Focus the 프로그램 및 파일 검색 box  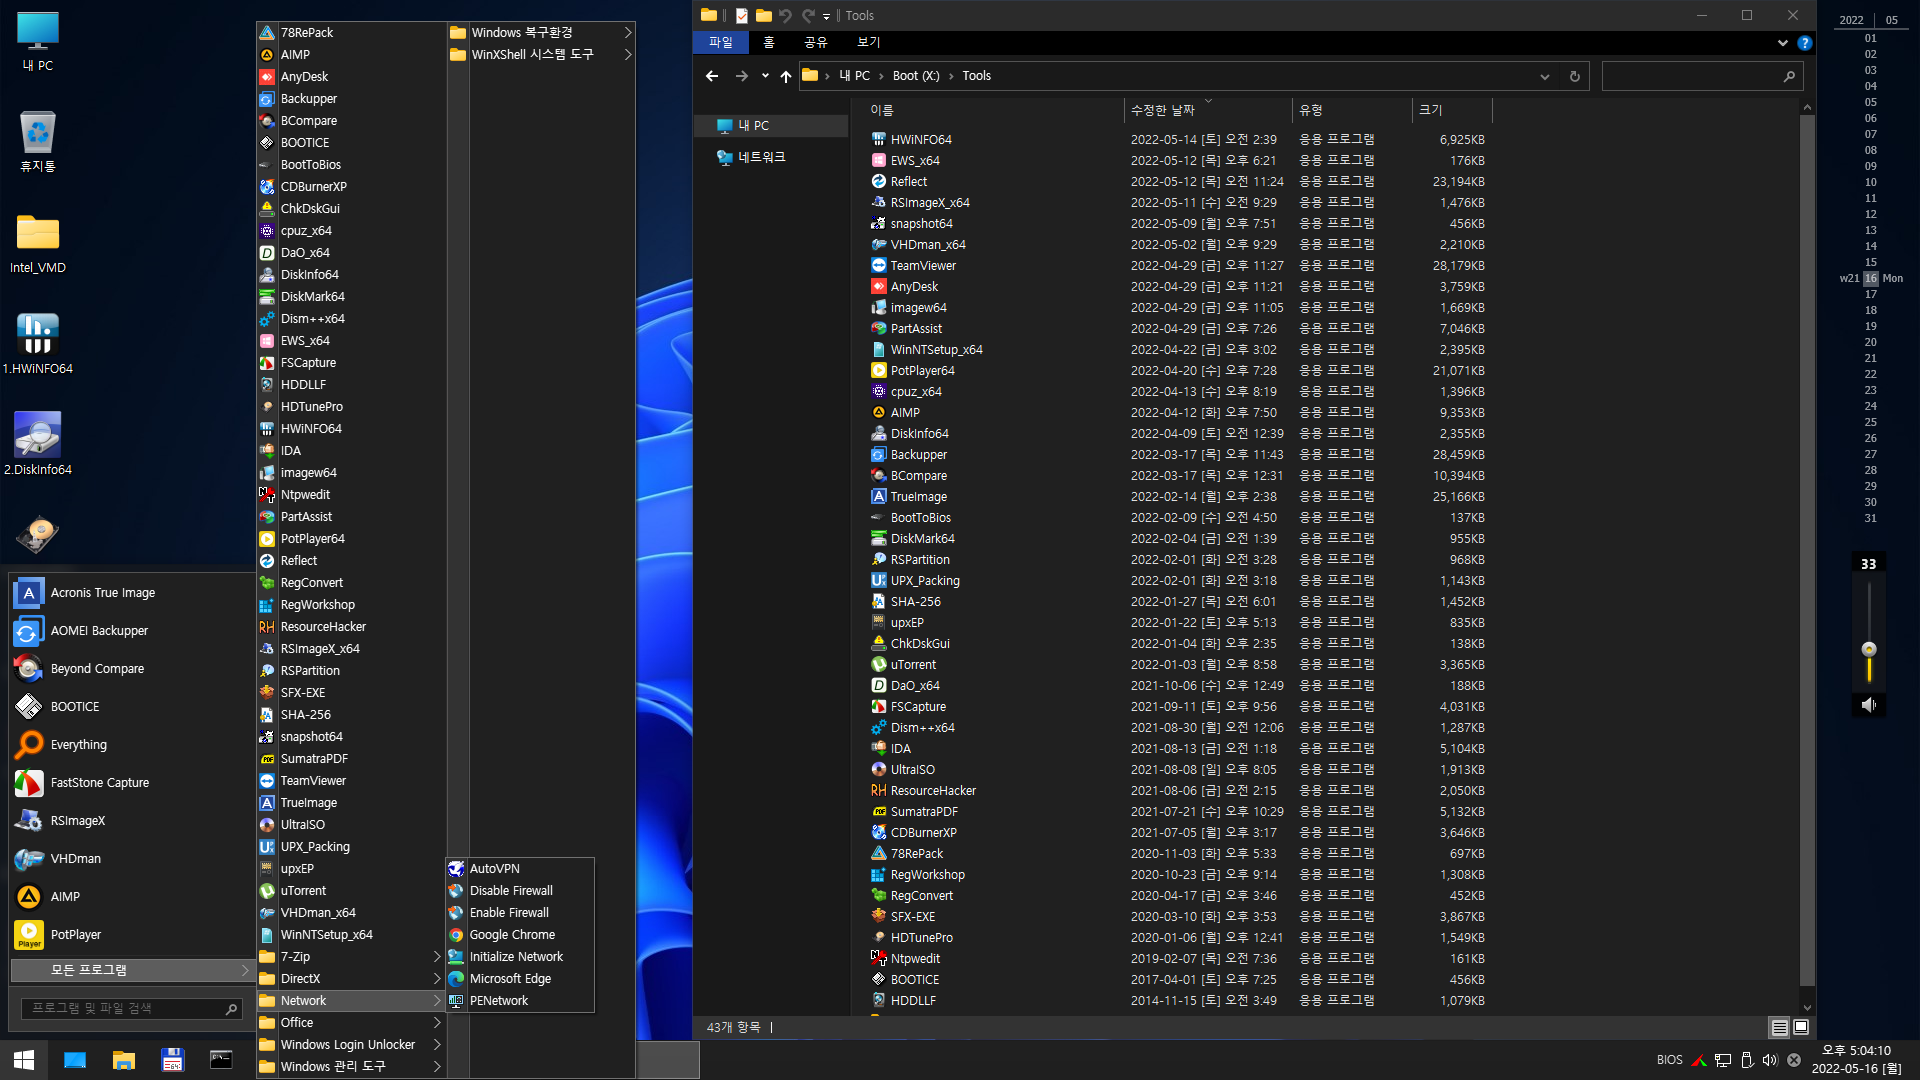point(131,1009)
